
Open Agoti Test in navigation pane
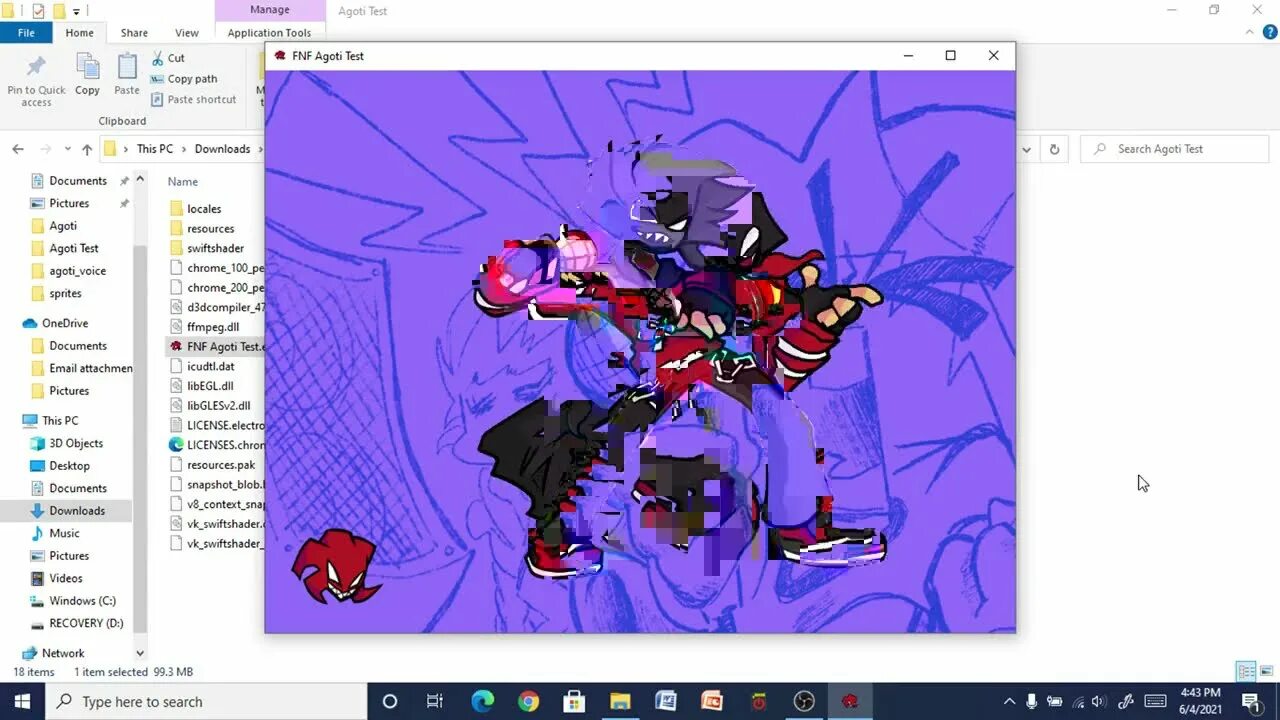point(74,248)
